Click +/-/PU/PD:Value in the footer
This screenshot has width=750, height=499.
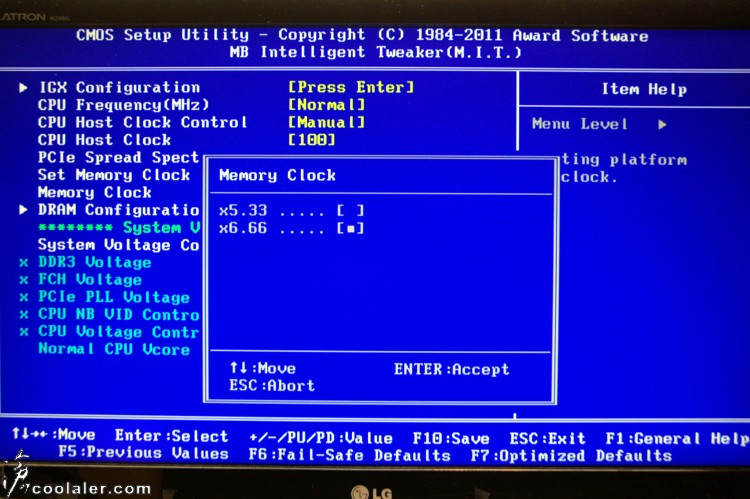tap(321, 438)
